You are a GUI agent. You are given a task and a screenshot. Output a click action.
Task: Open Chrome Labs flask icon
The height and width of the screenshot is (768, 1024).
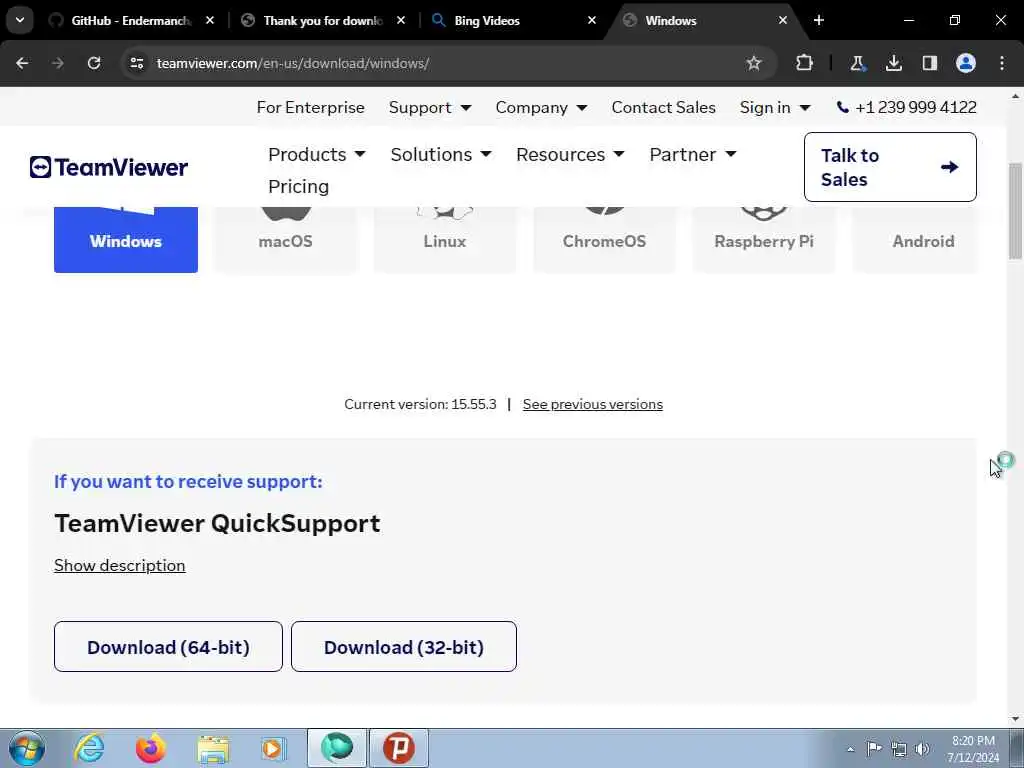pyautogui.click(x=857, y=63)
